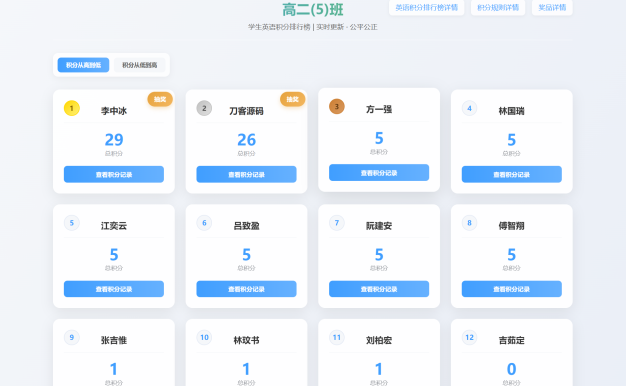View 查看积分记录 for 吕致盈
The height and width of the screenshot is (386, 626).
pyautogui.click(x=246, y=289)
